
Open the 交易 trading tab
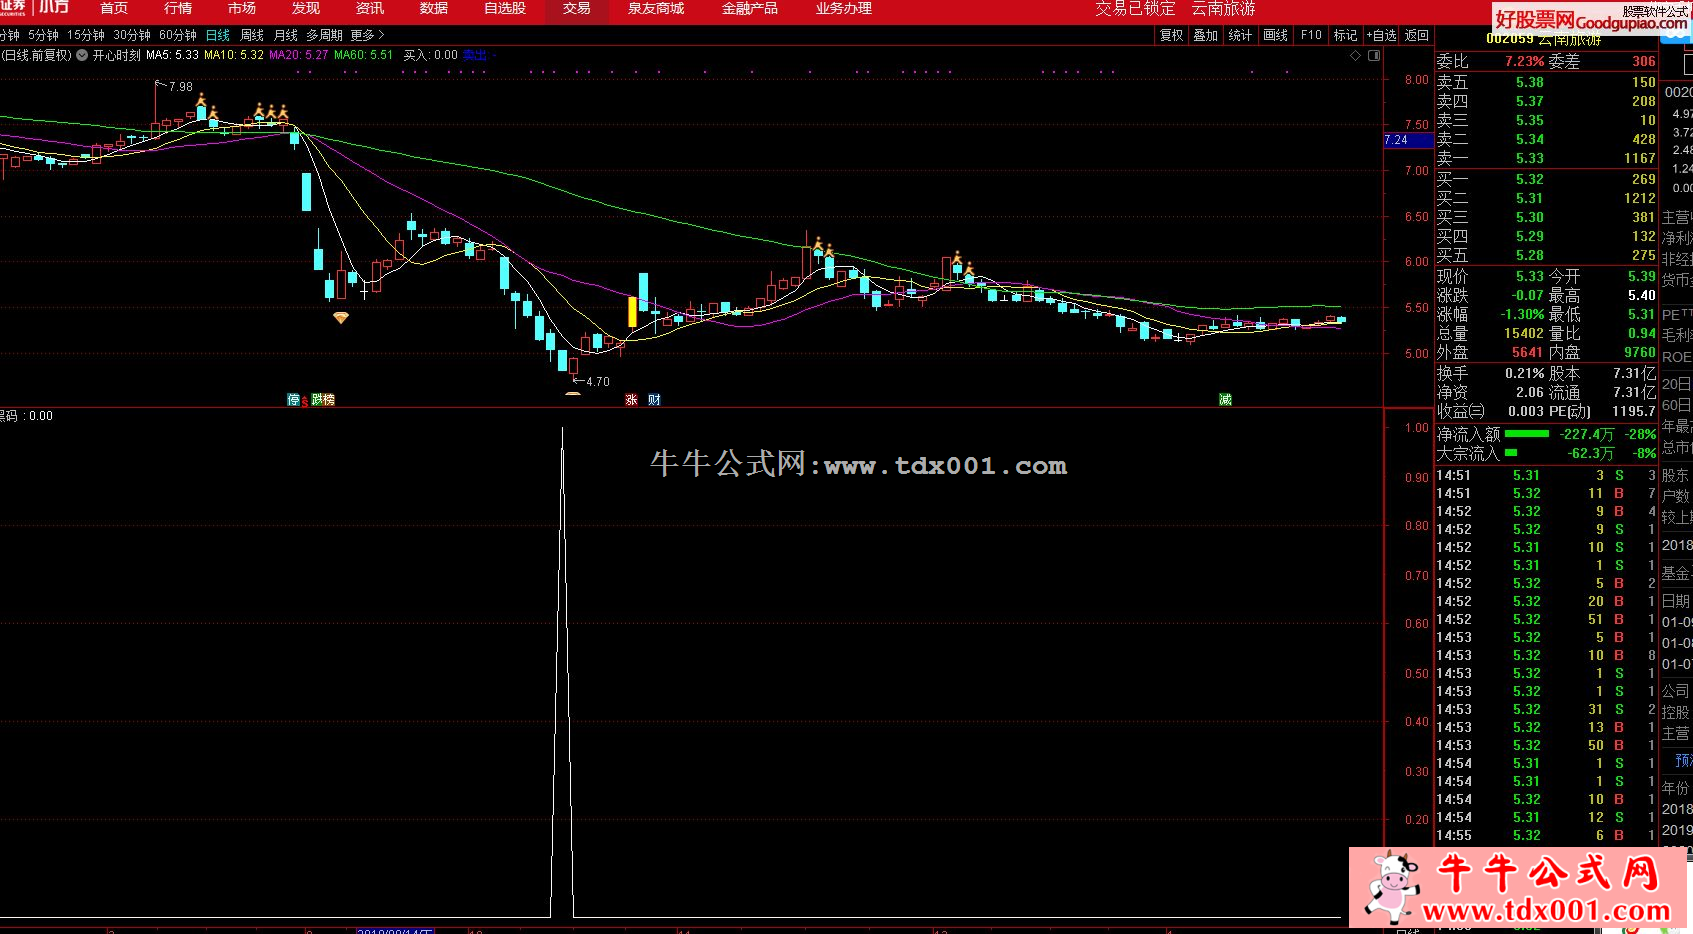pyautogui.click(x=577, y=8)
